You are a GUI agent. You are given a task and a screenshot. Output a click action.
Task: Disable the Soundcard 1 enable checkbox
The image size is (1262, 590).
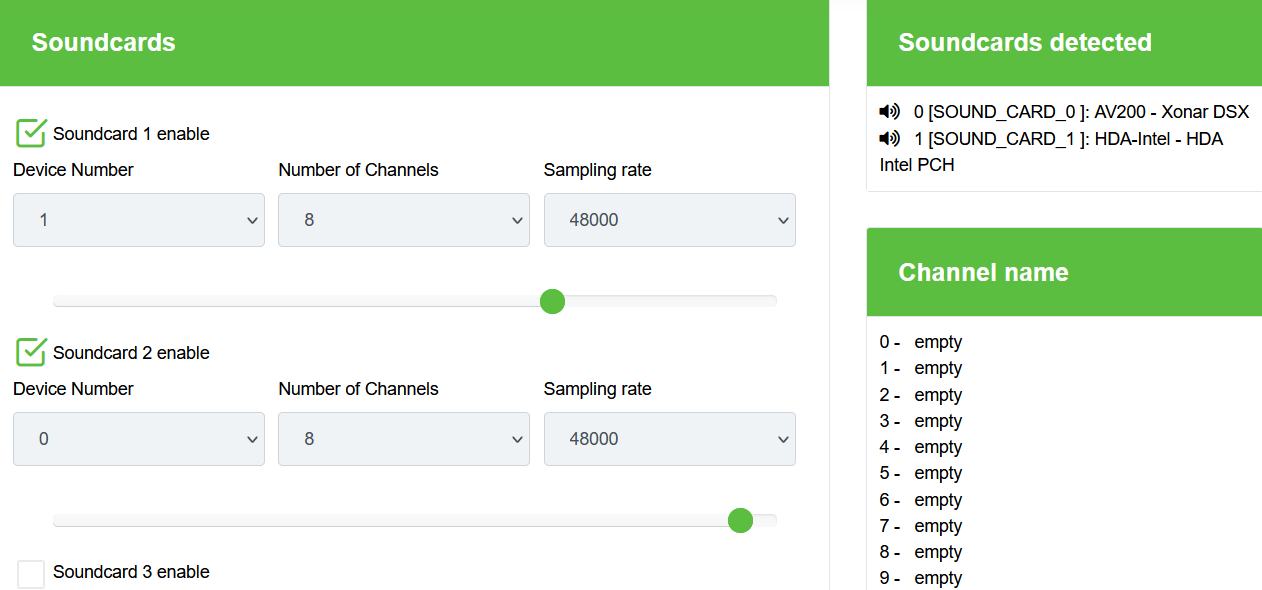(x=32, y=133)
